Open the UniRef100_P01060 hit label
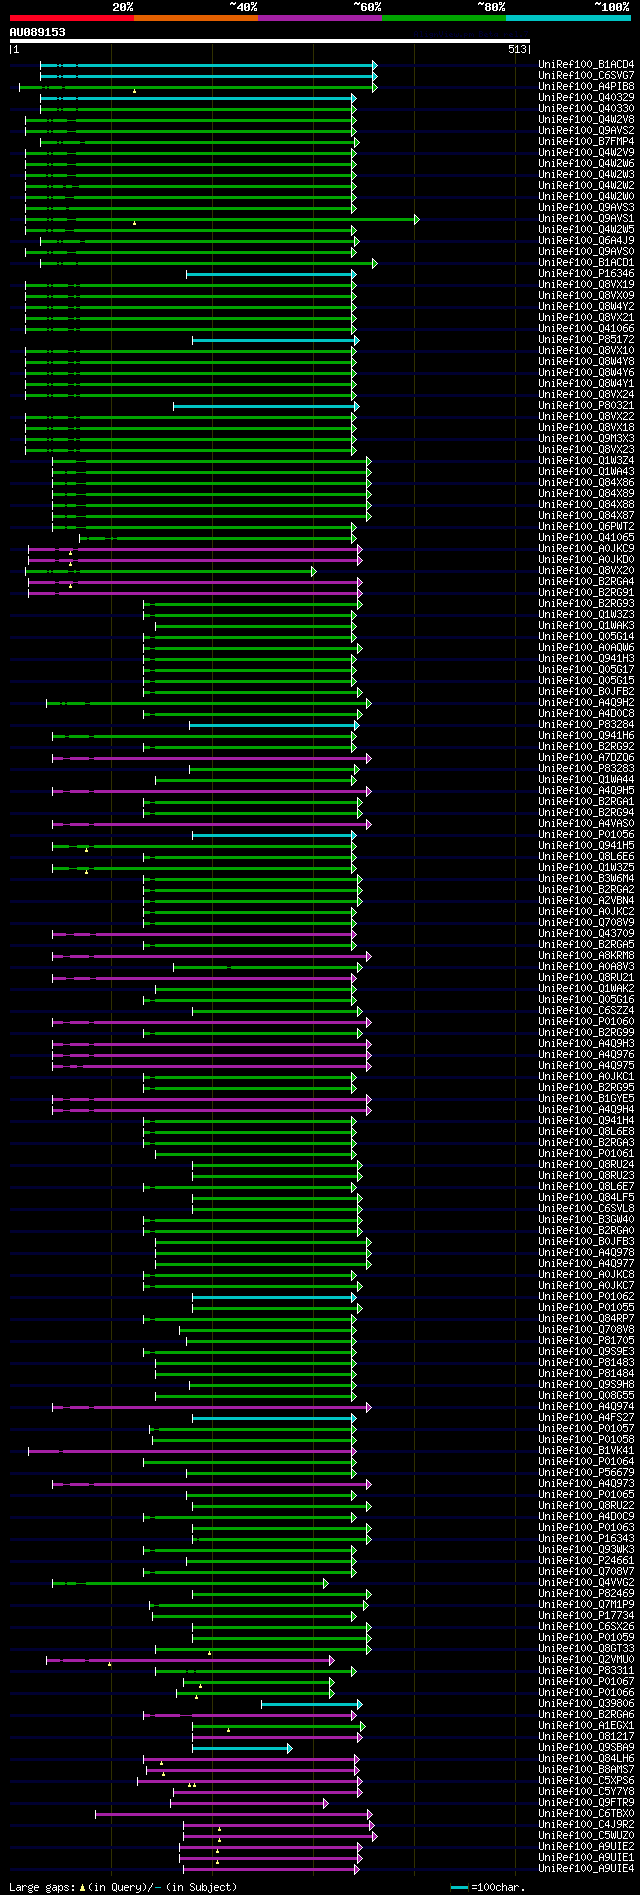 586,1022
